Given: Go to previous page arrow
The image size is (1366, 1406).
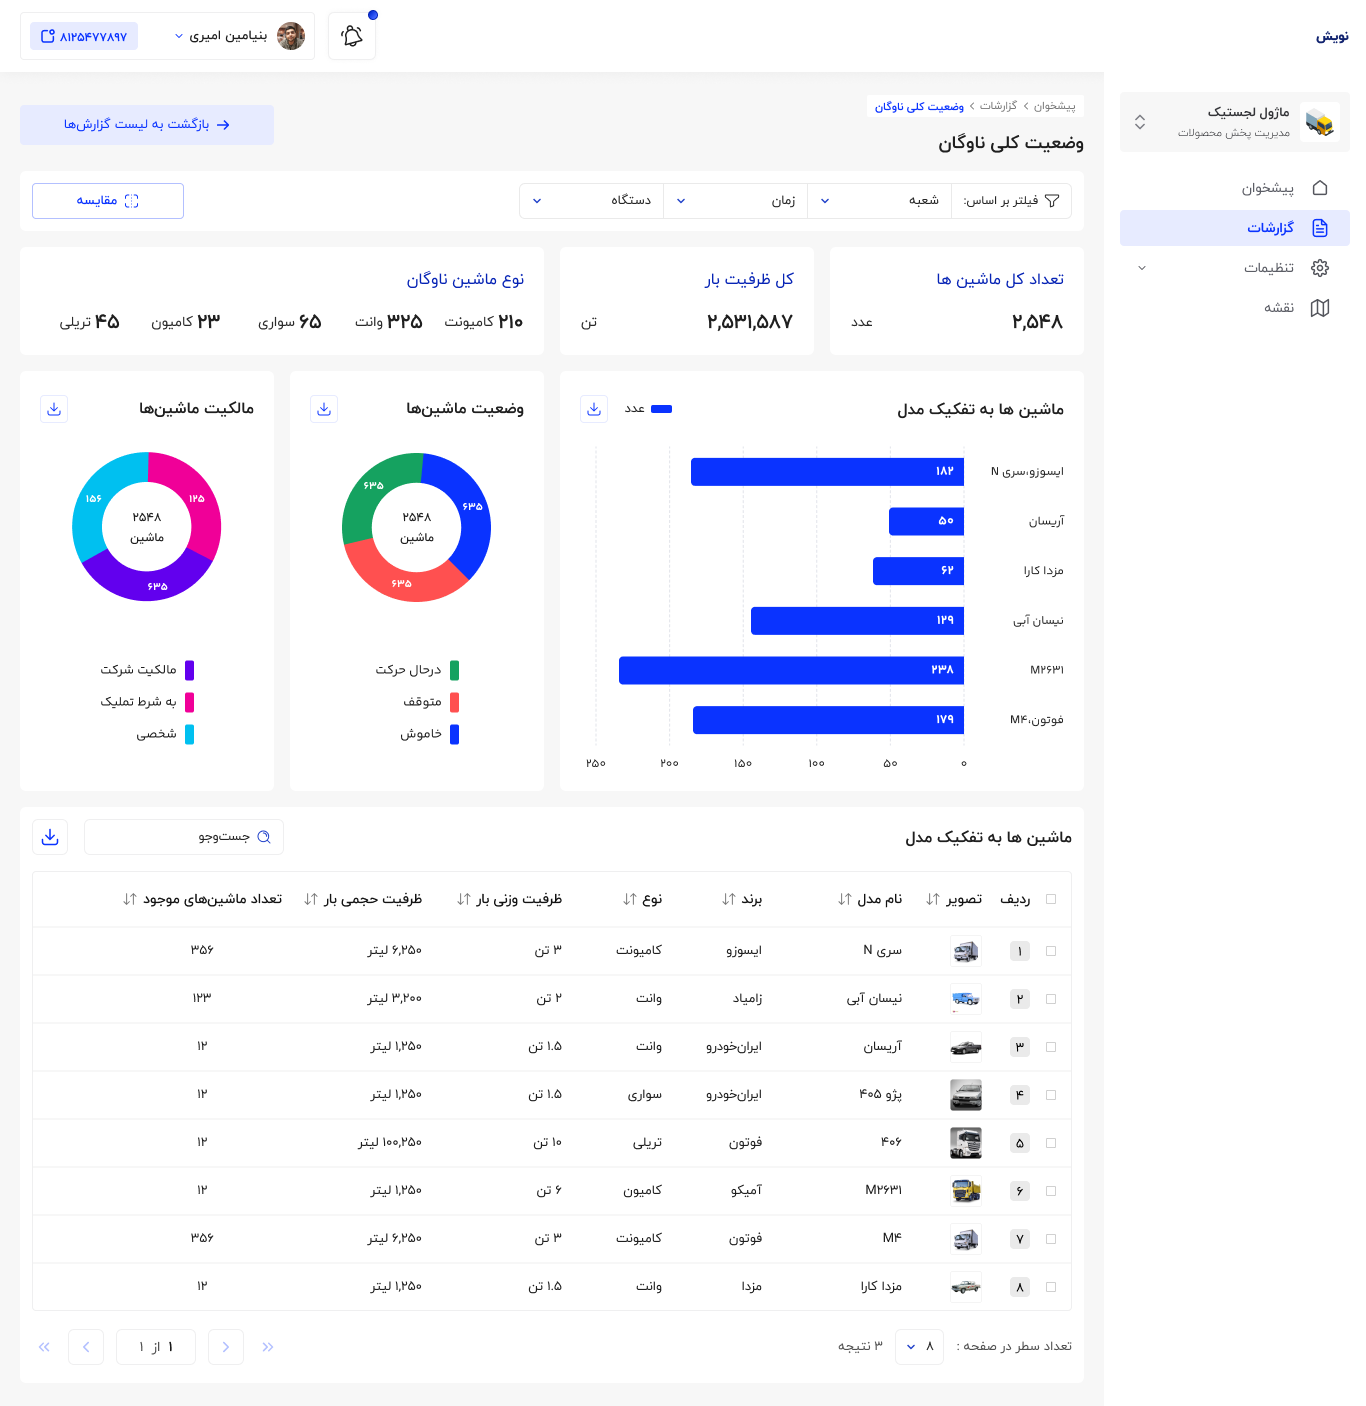Looking at the screenshot, I should (x=226, y=1347).
